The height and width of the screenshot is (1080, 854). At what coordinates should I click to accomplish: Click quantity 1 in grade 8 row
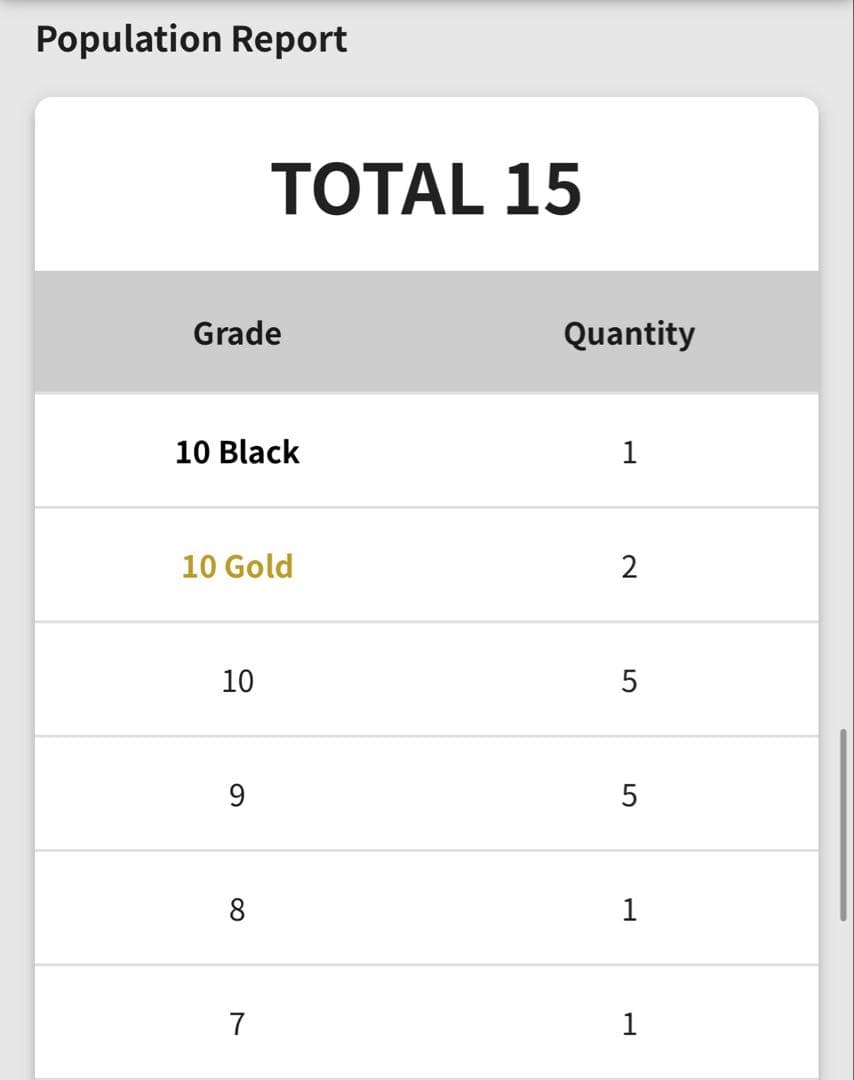[x=628, y=910]
